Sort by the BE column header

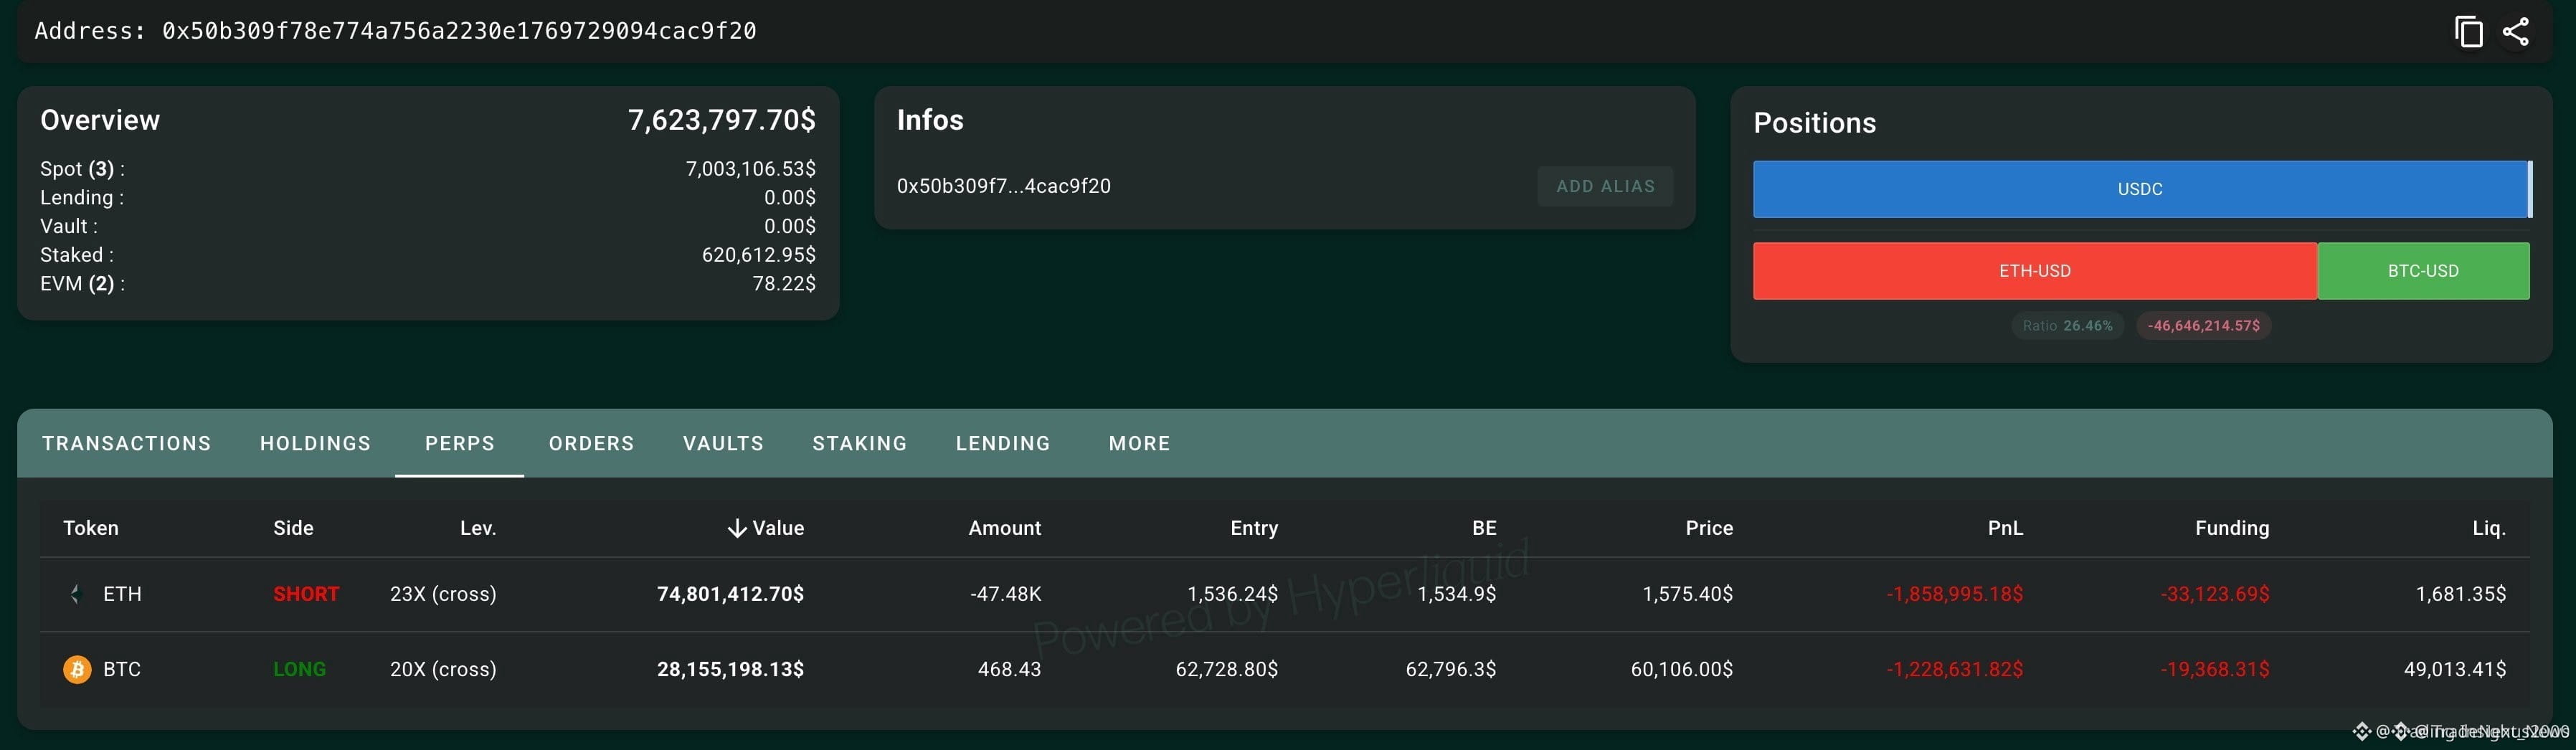click(1484, 528)
